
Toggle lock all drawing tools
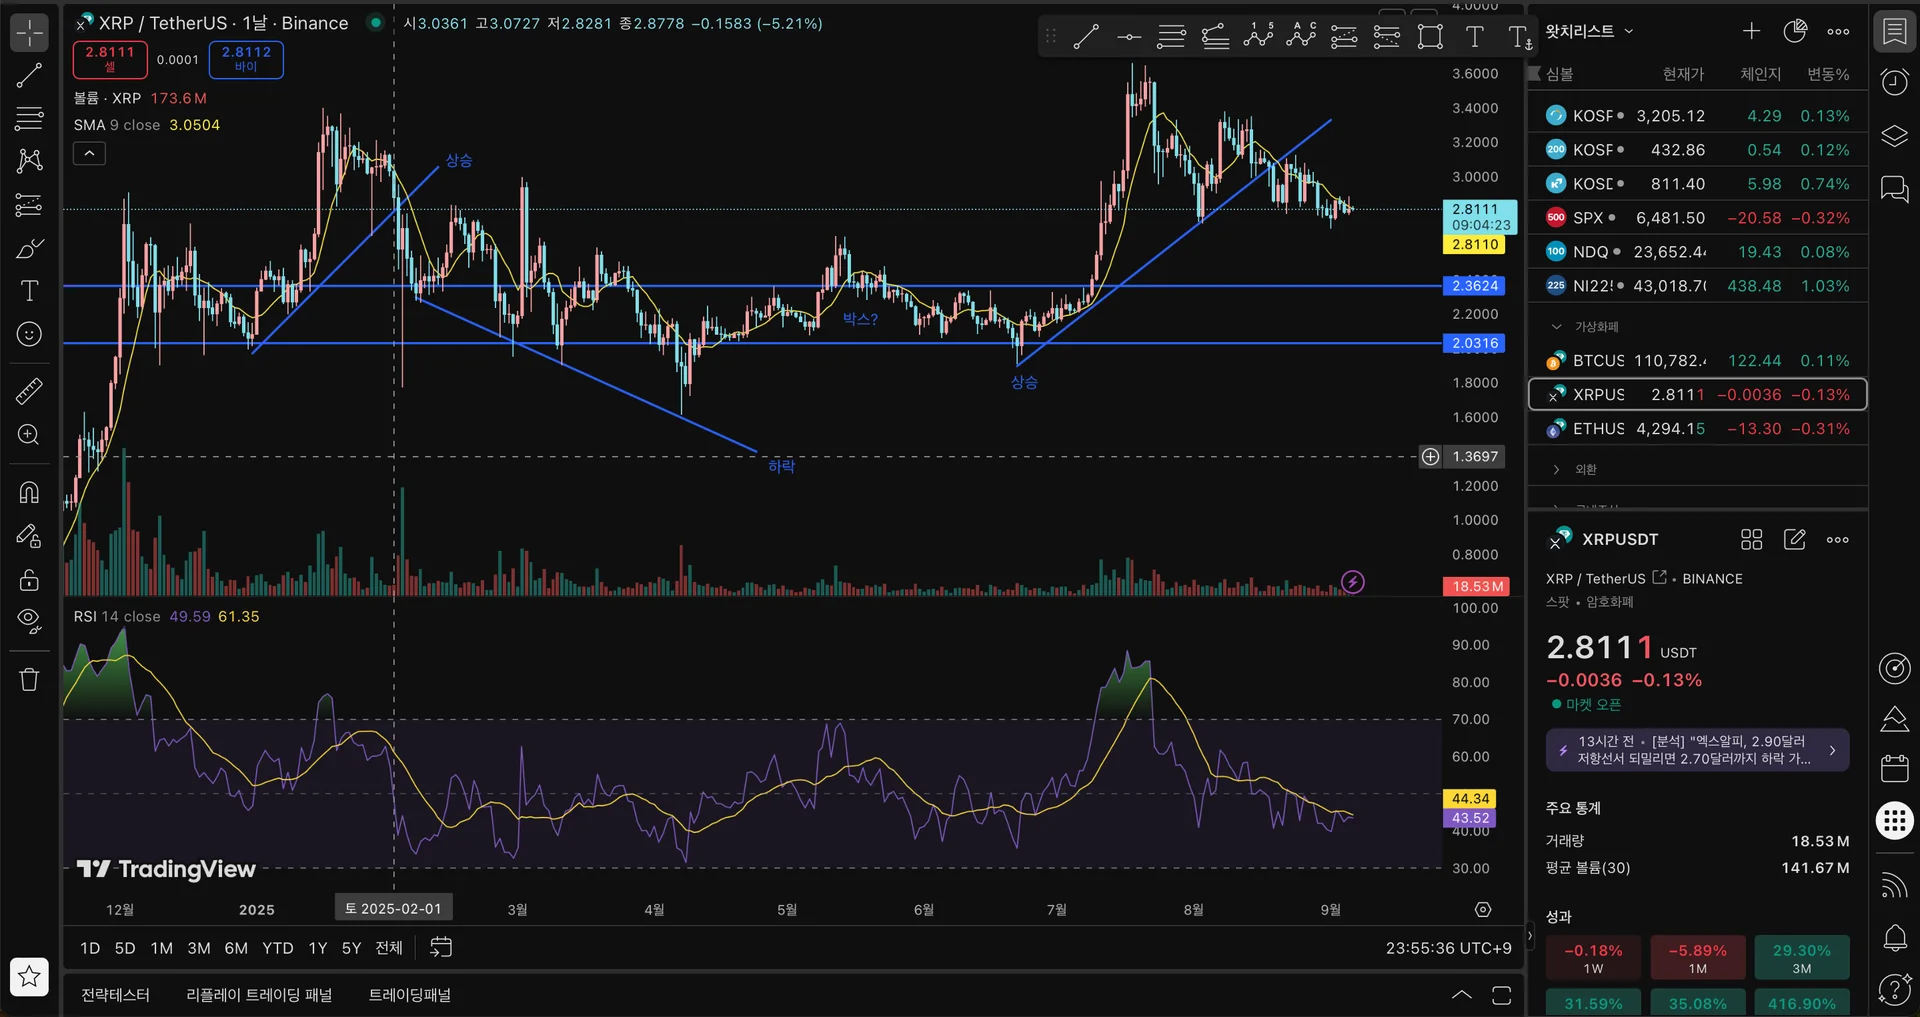30,579
